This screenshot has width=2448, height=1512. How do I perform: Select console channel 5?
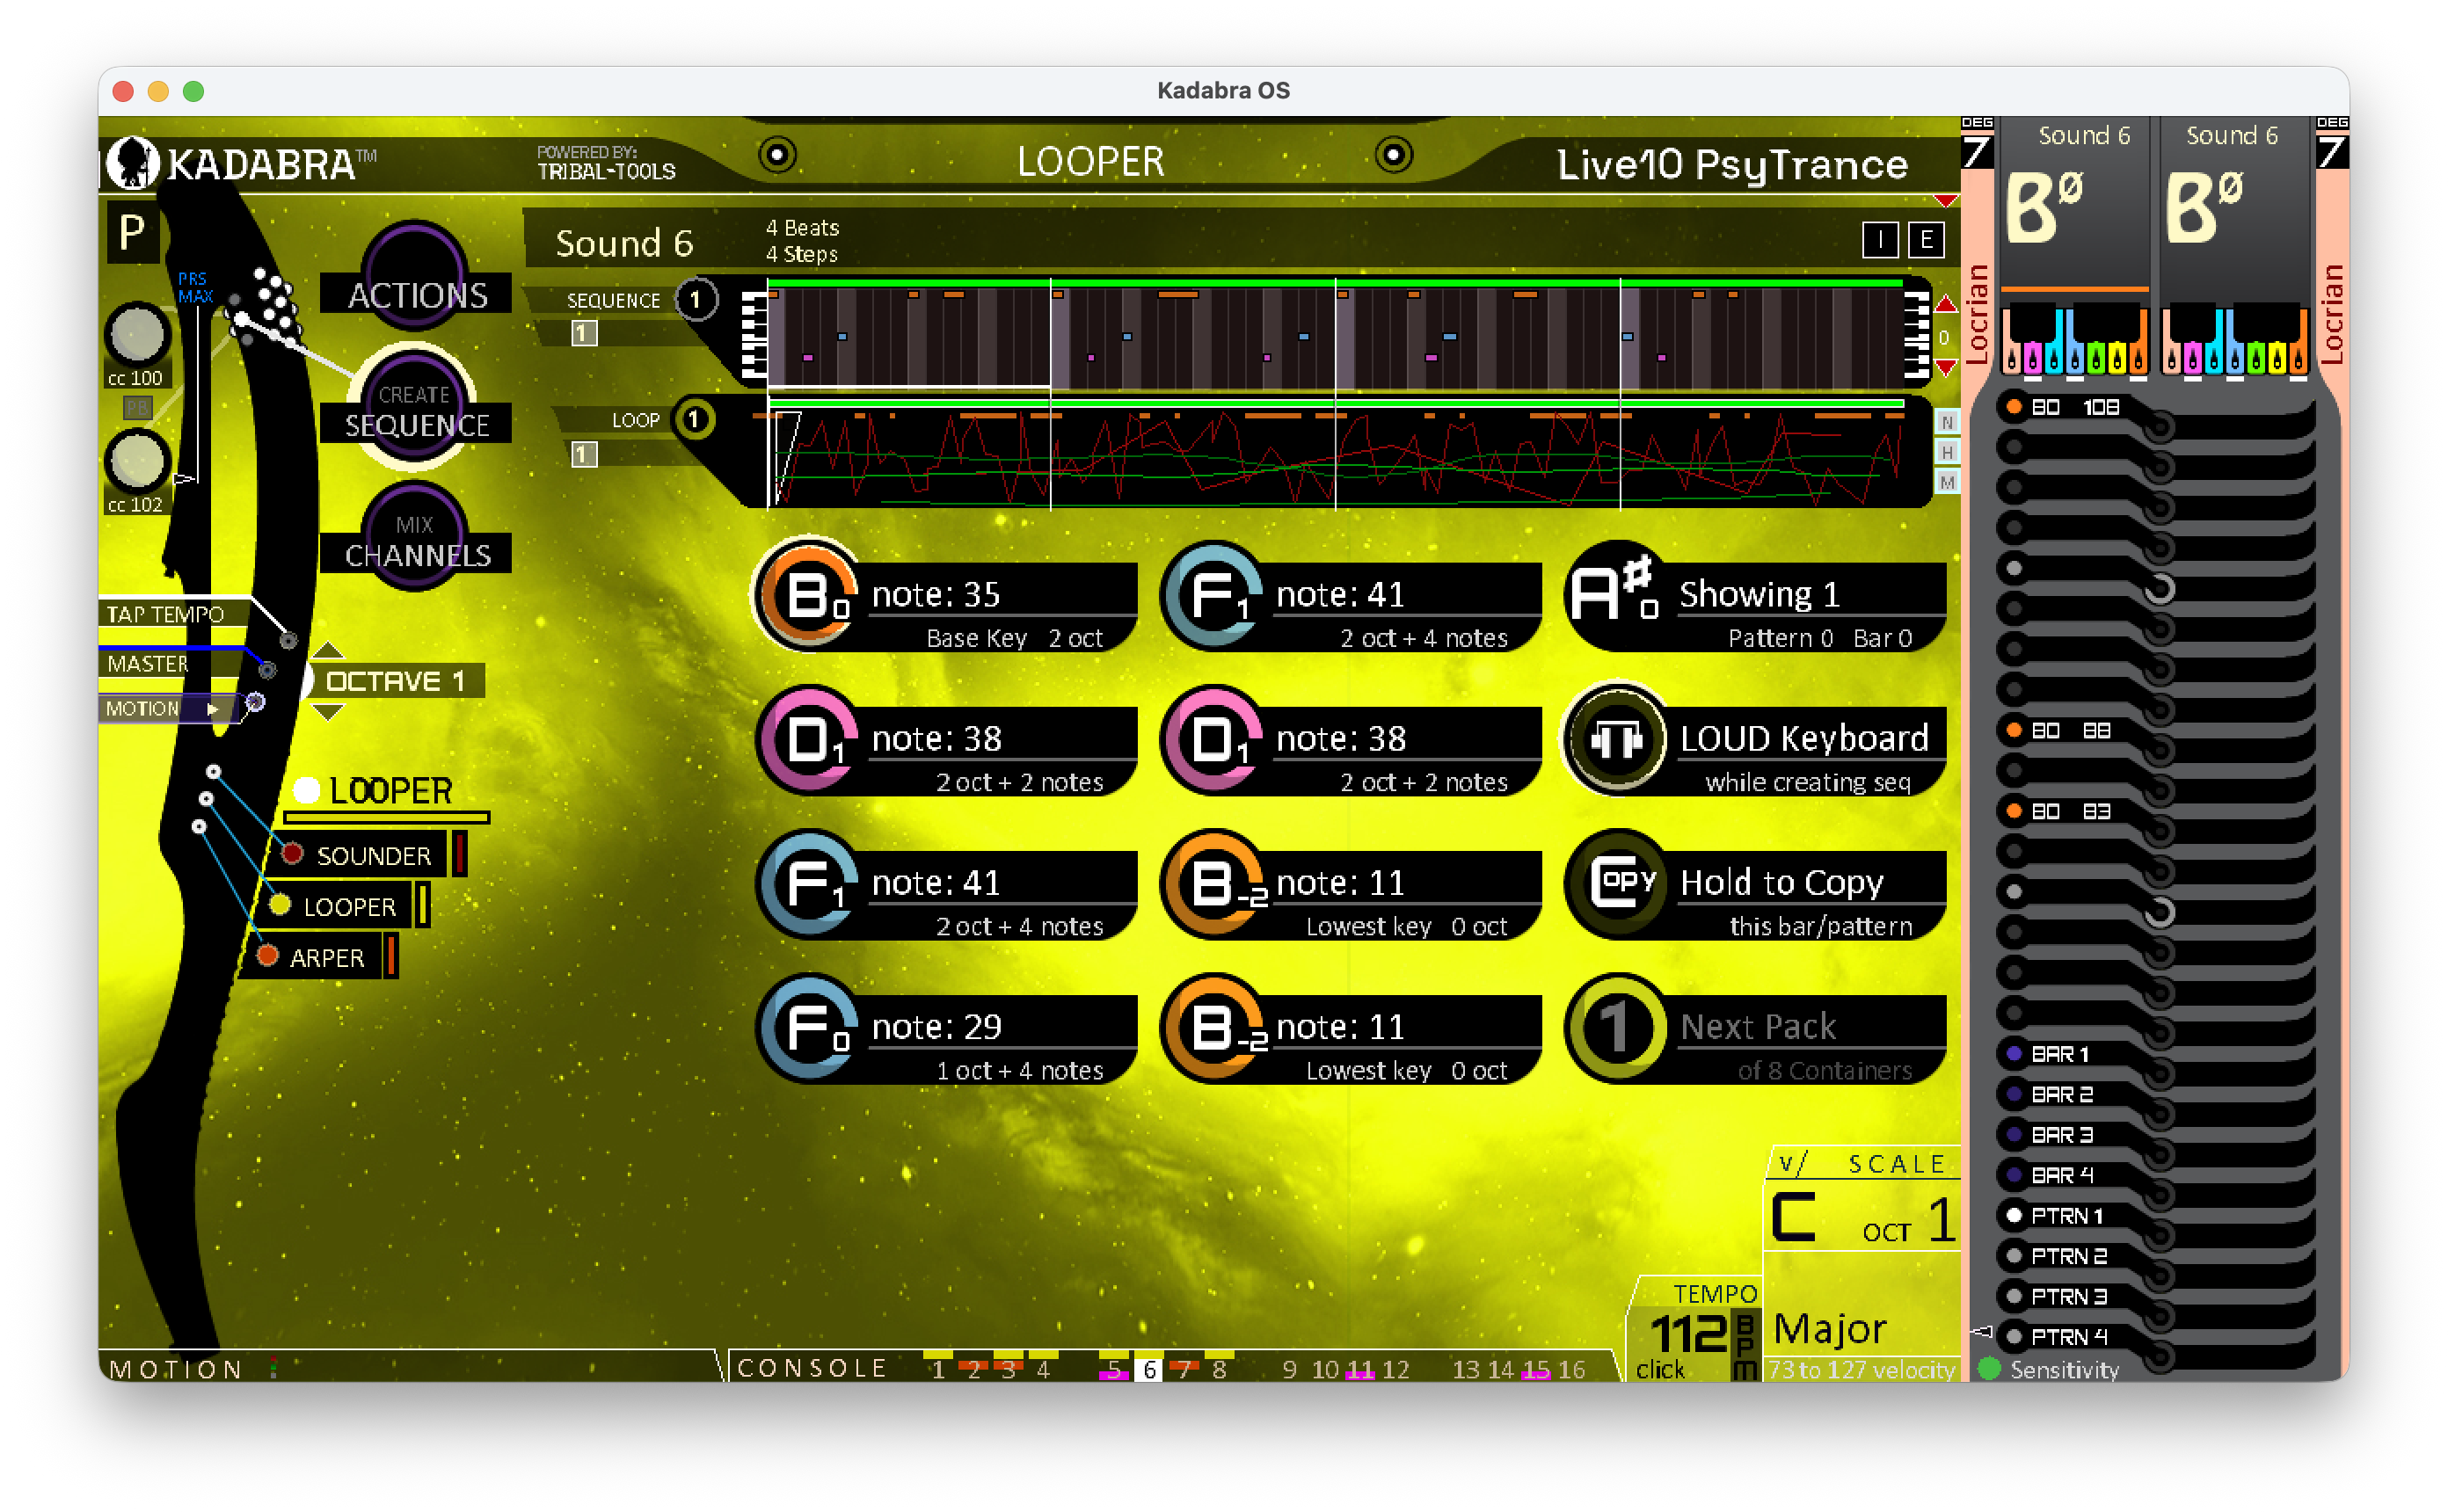tap(1113, 1369)
